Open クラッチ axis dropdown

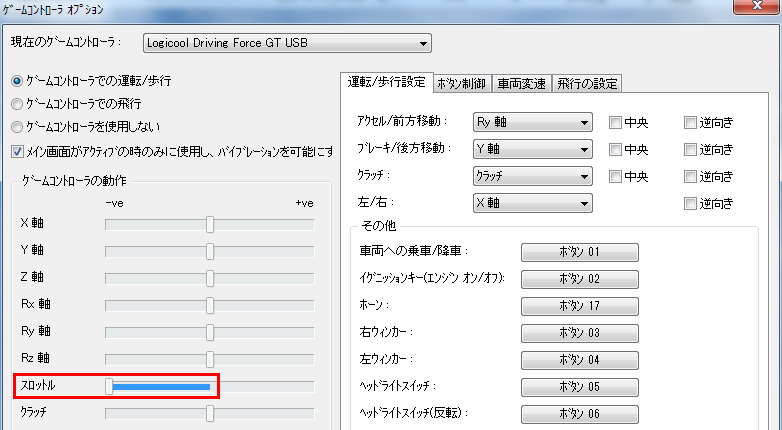[533, 176]
